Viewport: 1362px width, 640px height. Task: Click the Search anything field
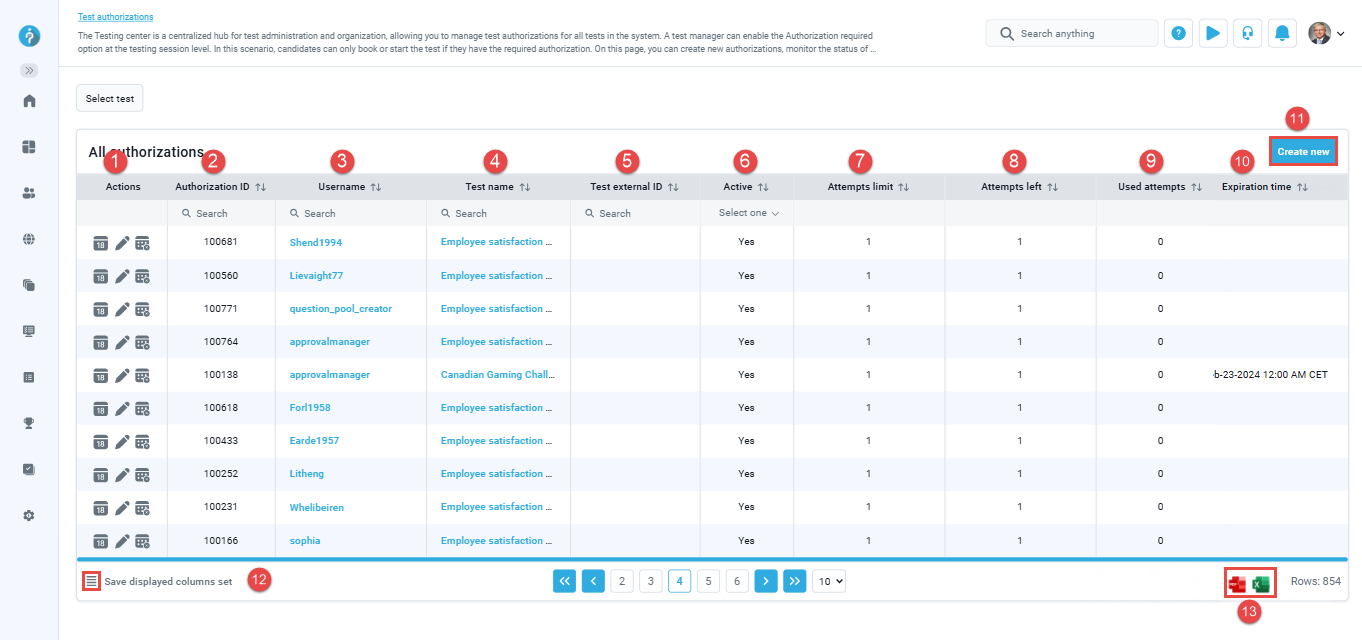pos(1072,33)
